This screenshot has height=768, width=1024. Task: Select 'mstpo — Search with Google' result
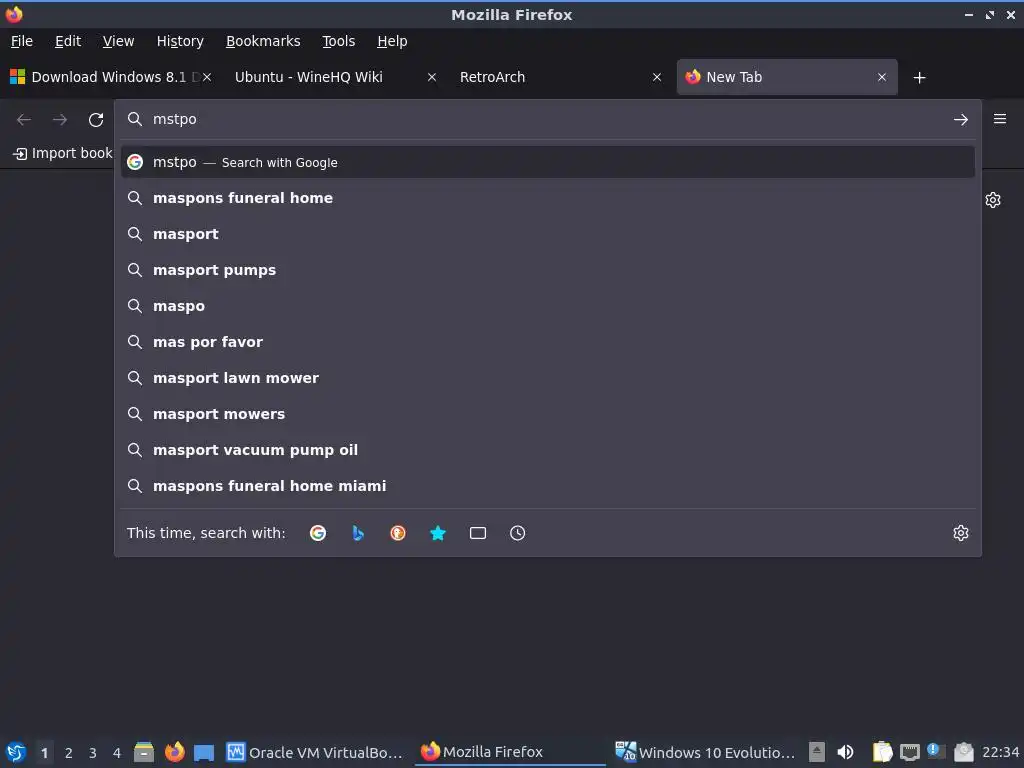(x=547, y=162)
